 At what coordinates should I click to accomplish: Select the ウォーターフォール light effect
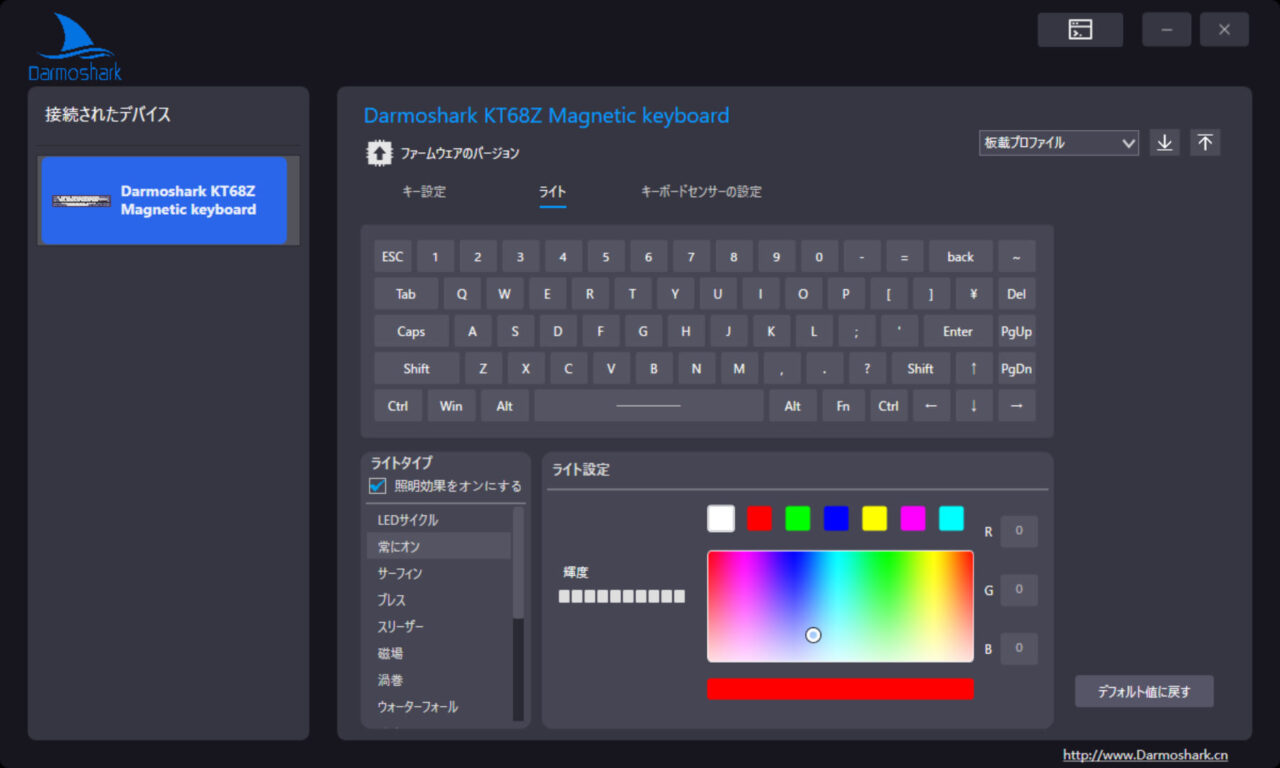tap(439, 707)
